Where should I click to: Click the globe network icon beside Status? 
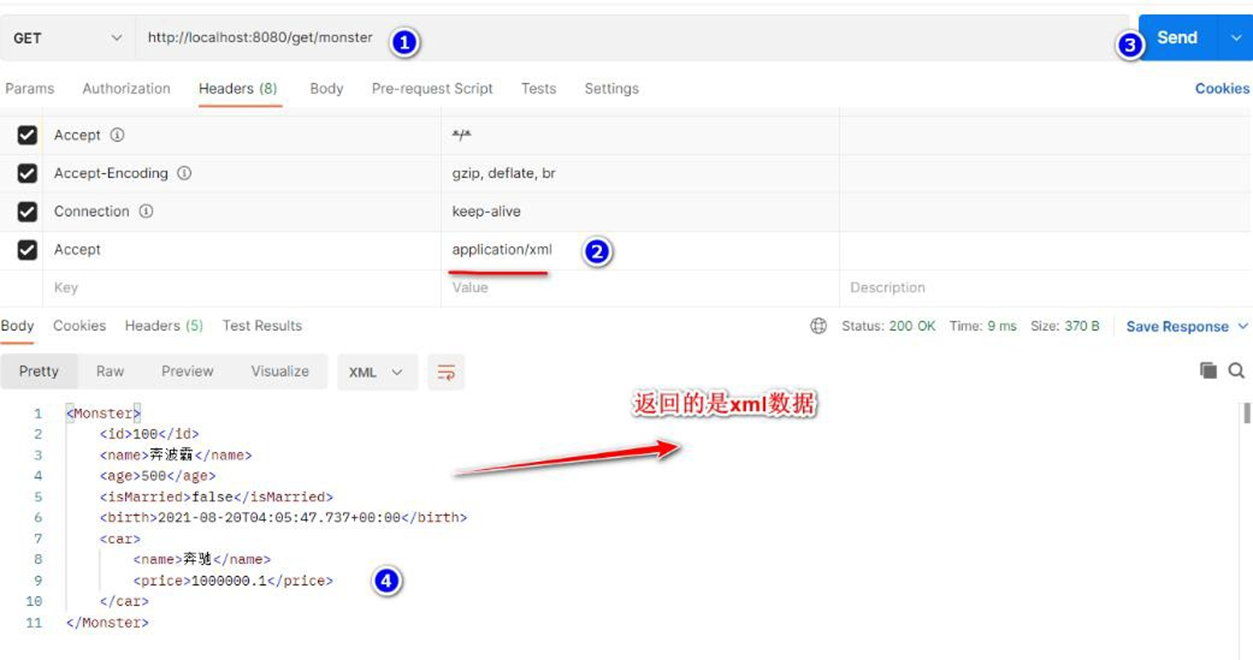click(x=818, y=326)
